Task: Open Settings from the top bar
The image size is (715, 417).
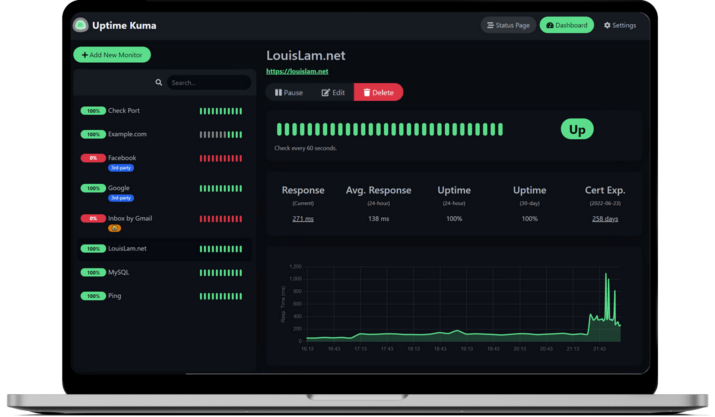Action: tap(619, 25)
